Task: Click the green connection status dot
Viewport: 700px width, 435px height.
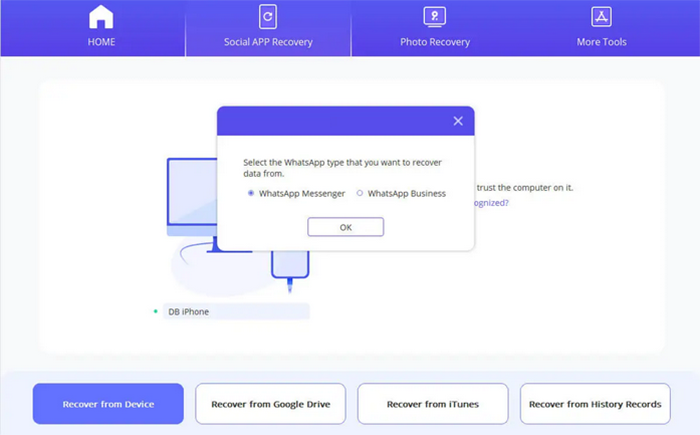Action: [155, 311]
